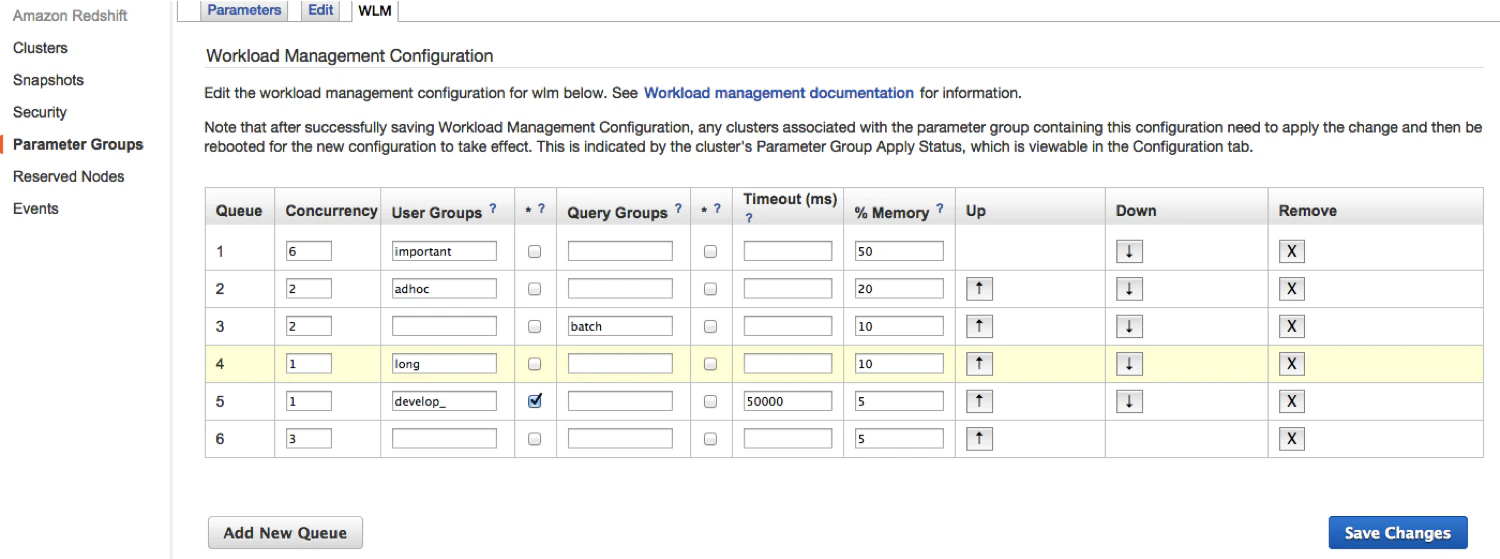Switch to the Edit tab
Viewport: 1500px width, 559px height.
321,10
